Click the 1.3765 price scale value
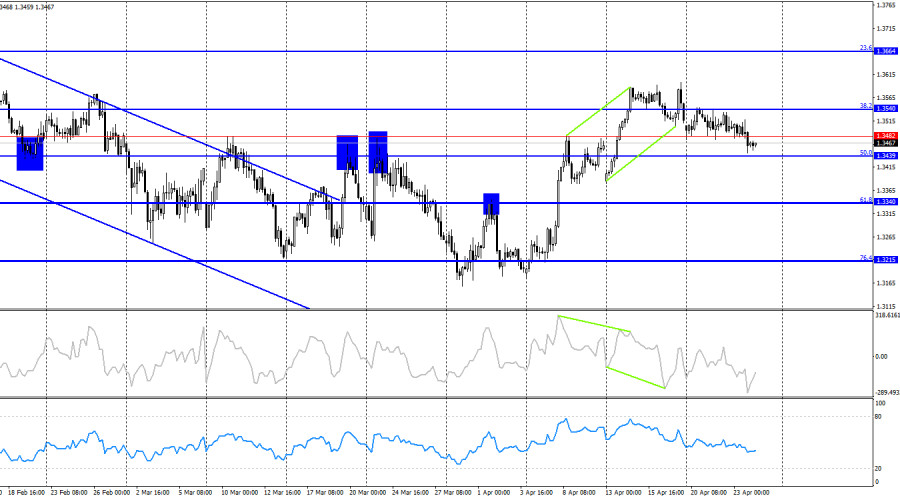Screen dimensions: 900x500 (886, 5)
